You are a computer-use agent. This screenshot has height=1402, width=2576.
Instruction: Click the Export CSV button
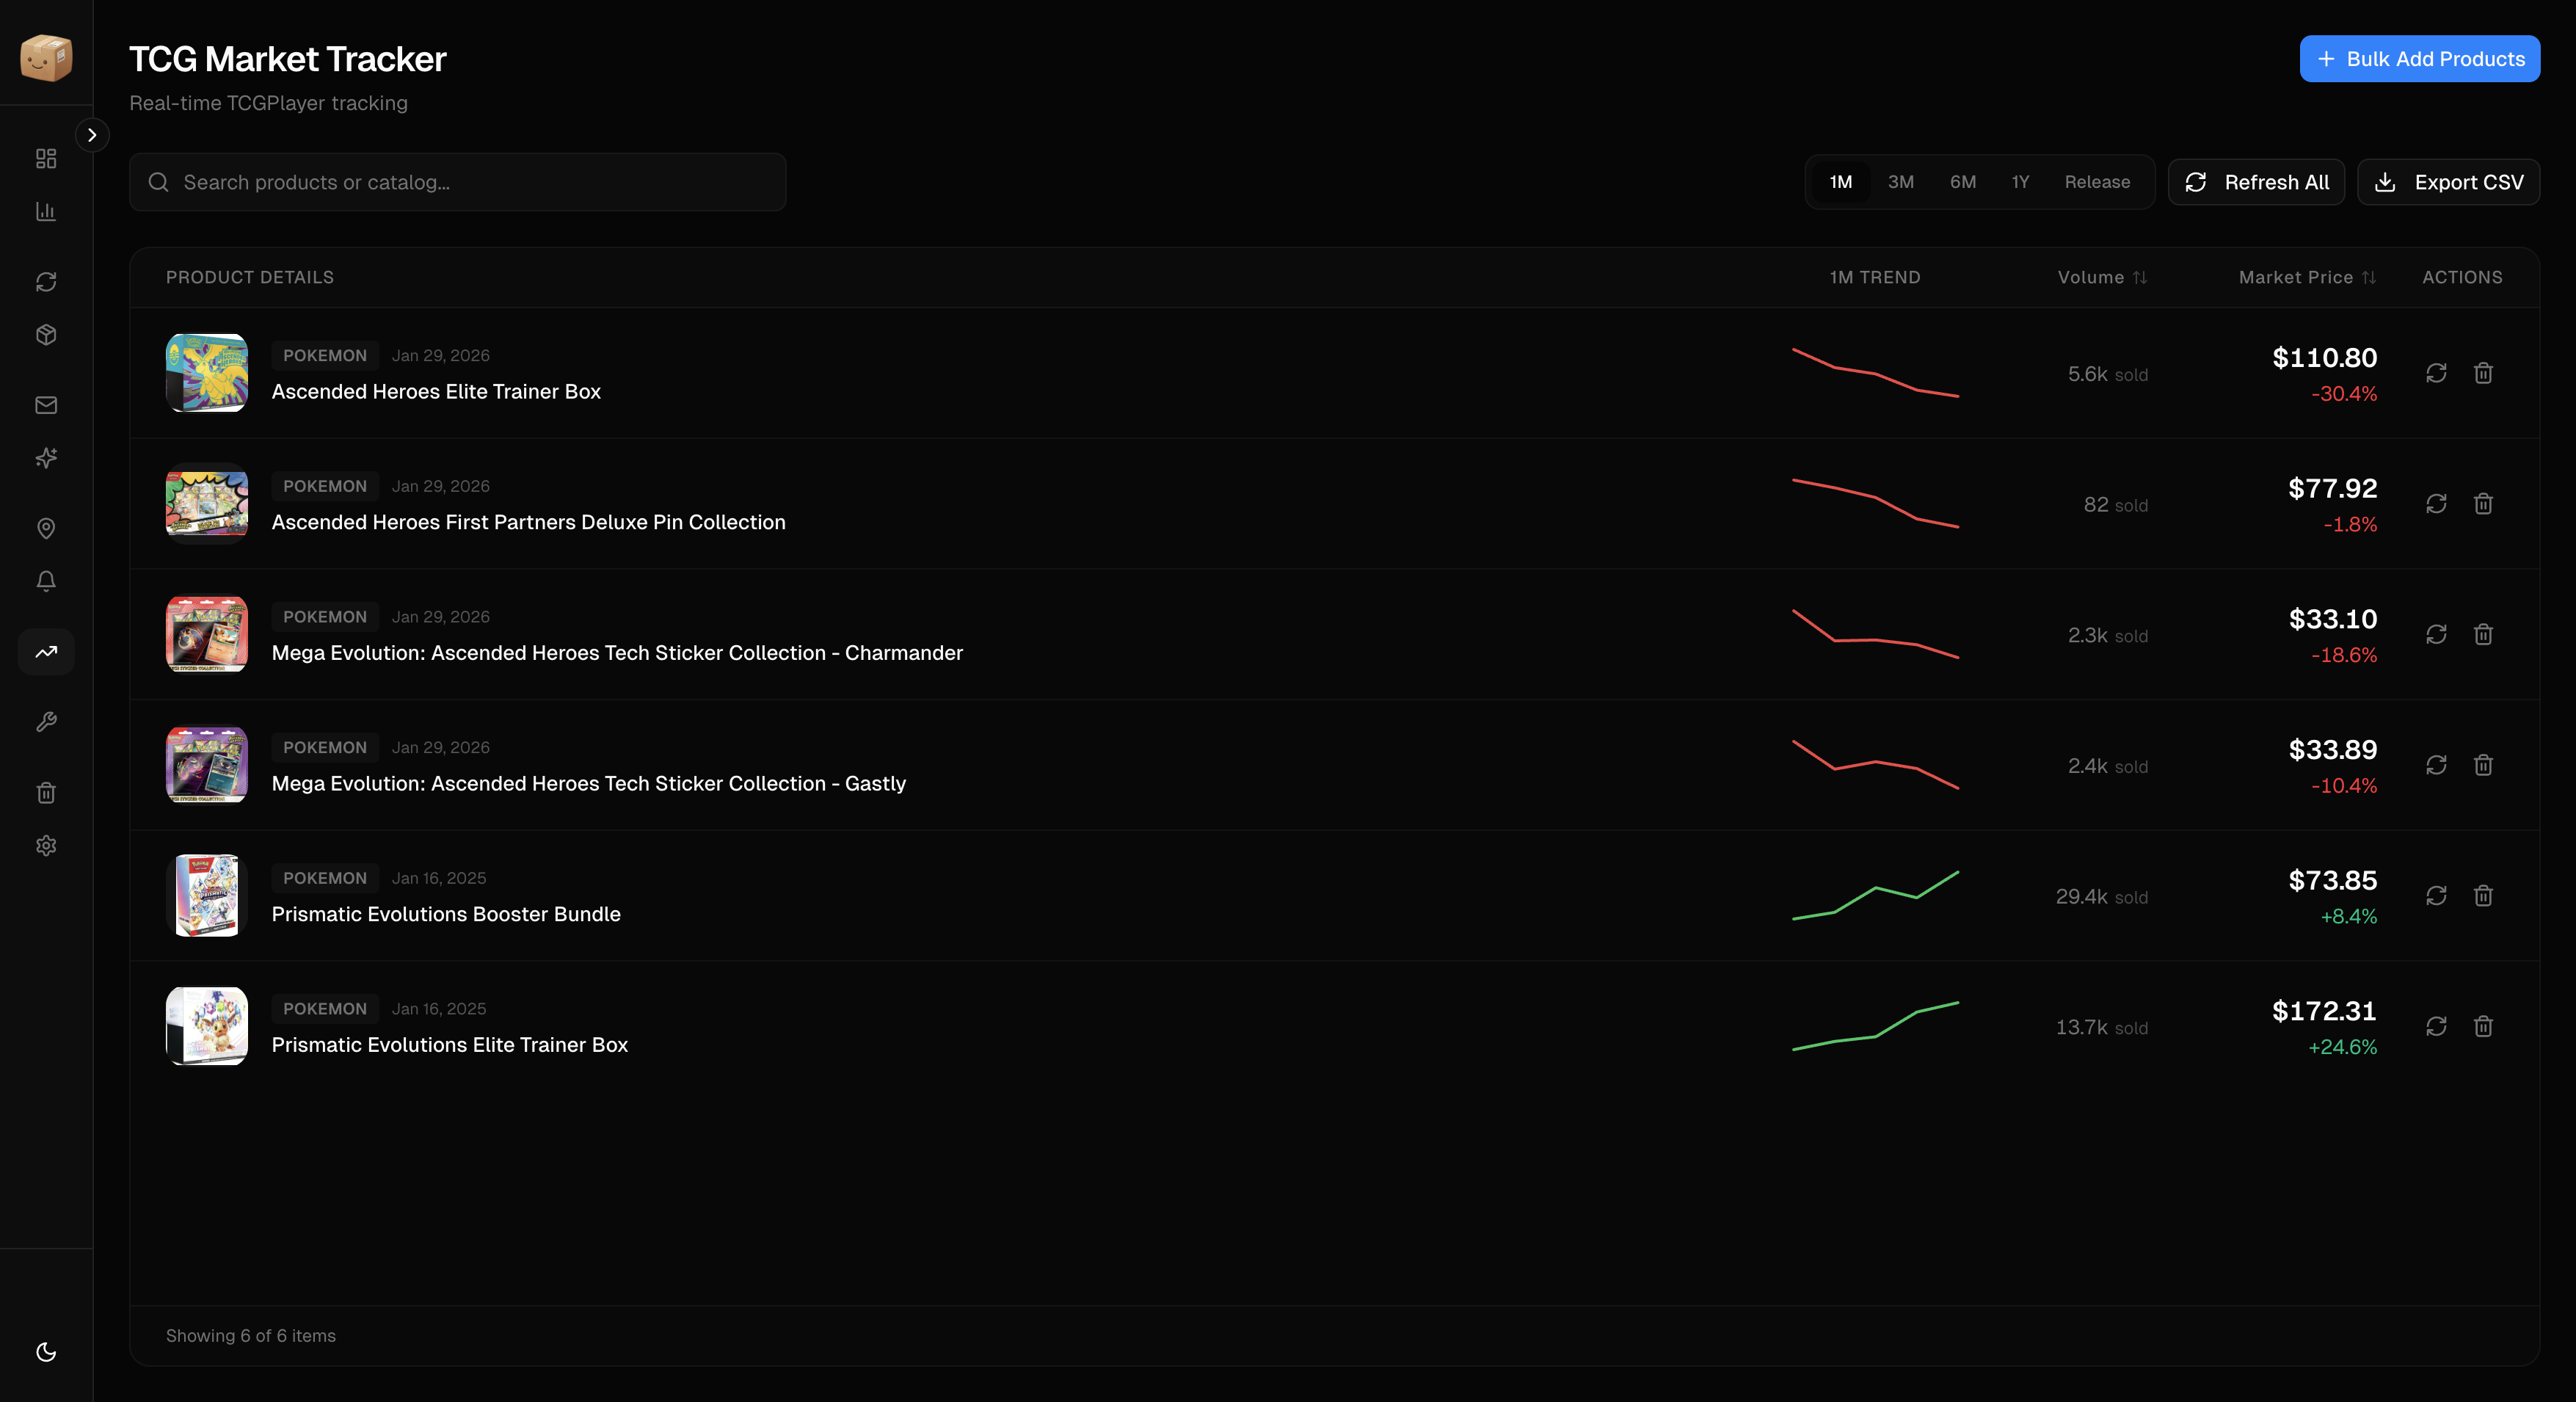pos(2448,182)
